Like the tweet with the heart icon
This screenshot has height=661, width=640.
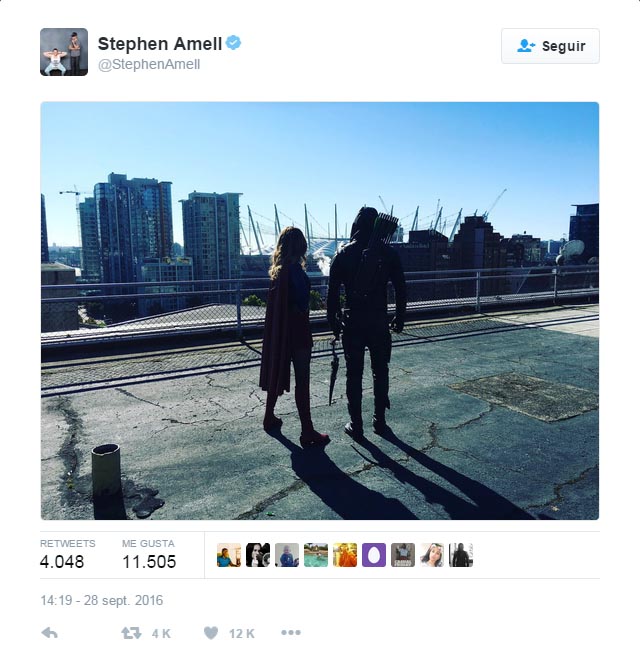coord(211,633)
